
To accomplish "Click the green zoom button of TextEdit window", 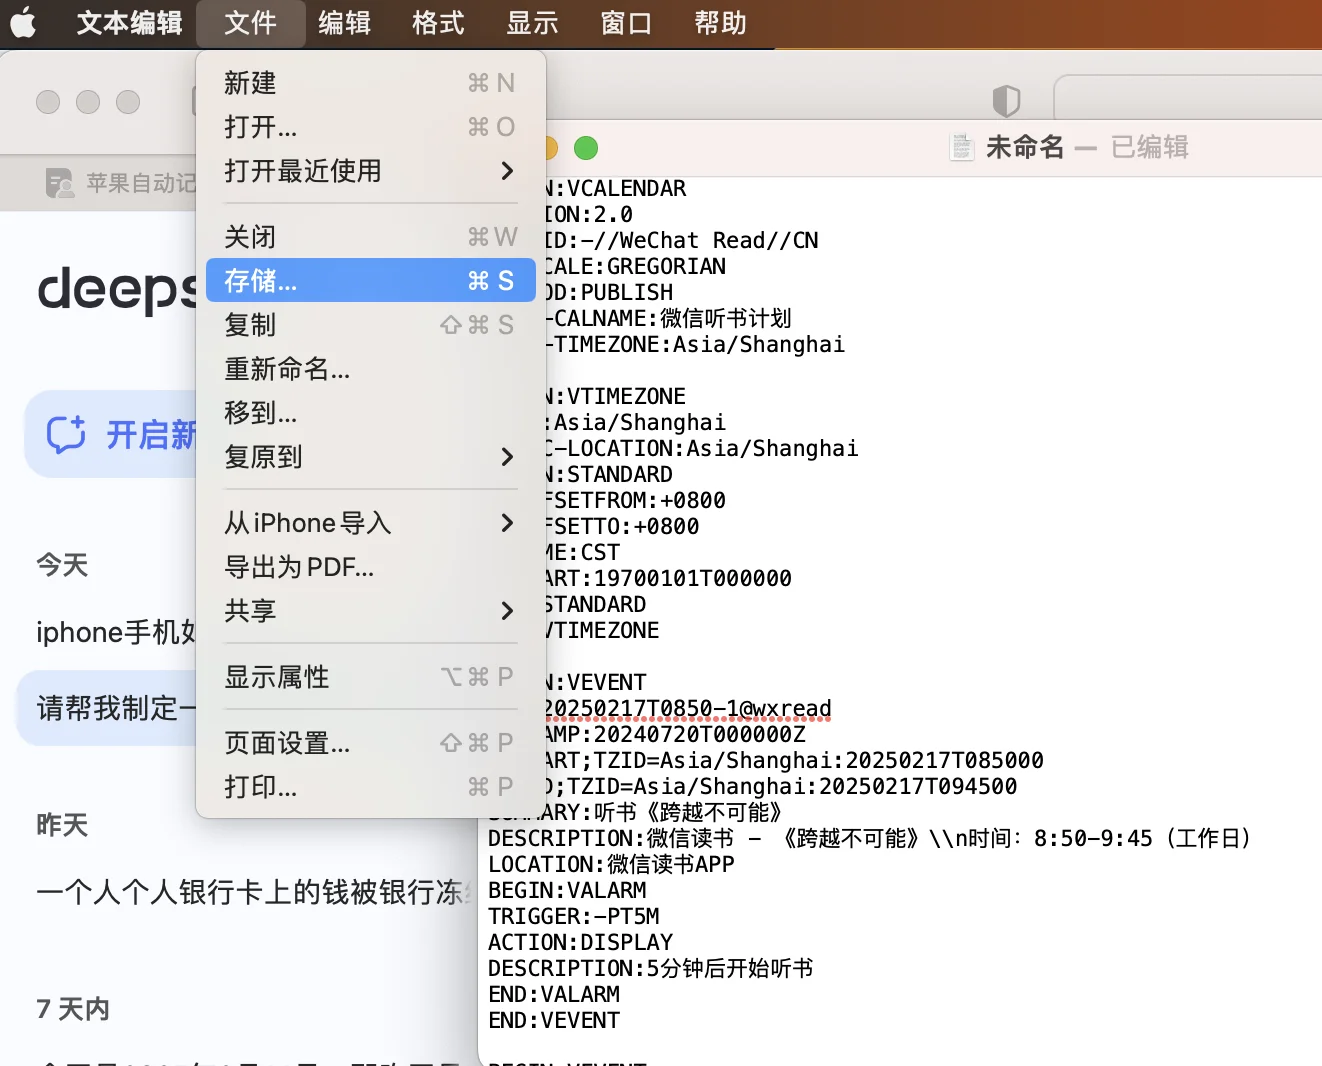I will coord(586,148).
